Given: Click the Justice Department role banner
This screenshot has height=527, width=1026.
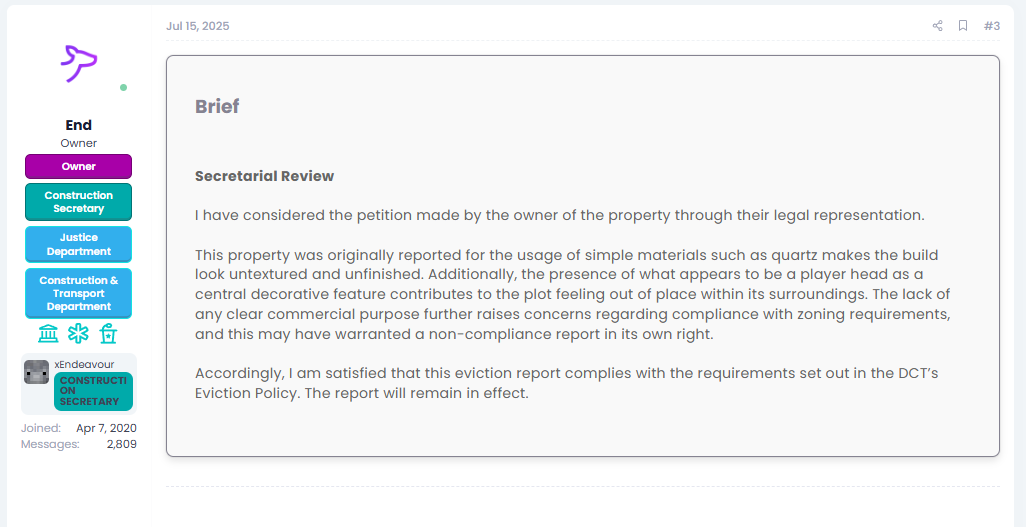Looking at the screenshot, I should tap(79, 244).
